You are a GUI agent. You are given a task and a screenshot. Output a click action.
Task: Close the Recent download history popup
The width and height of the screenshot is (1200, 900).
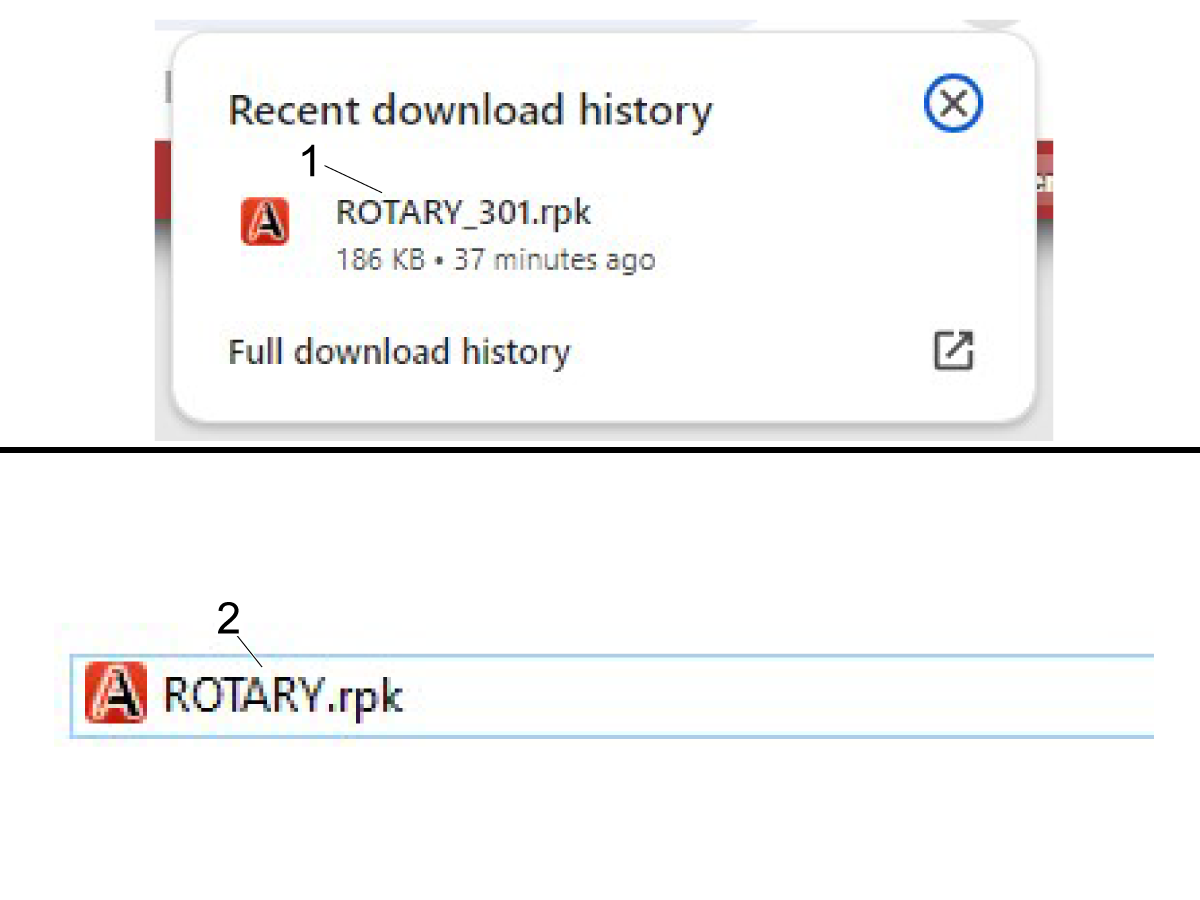[x=954, y=104]
